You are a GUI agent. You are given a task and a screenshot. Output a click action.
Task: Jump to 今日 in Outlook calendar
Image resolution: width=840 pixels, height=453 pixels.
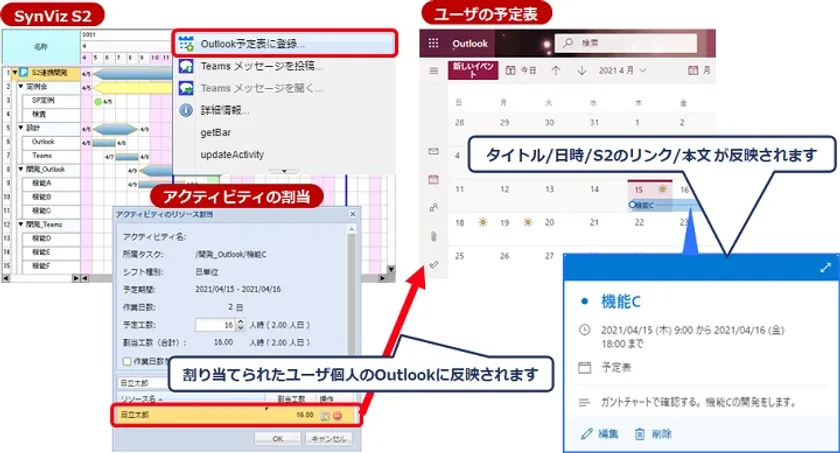521,70
